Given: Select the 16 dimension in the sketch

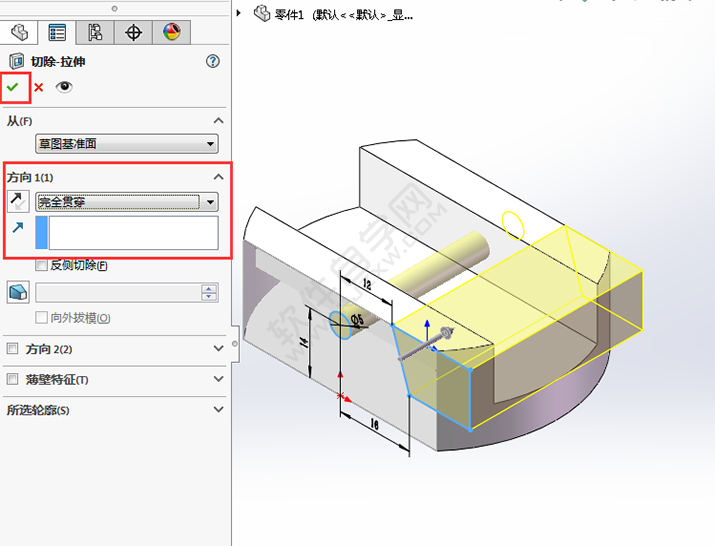Looking at the screenshot, I should [374, 424].
